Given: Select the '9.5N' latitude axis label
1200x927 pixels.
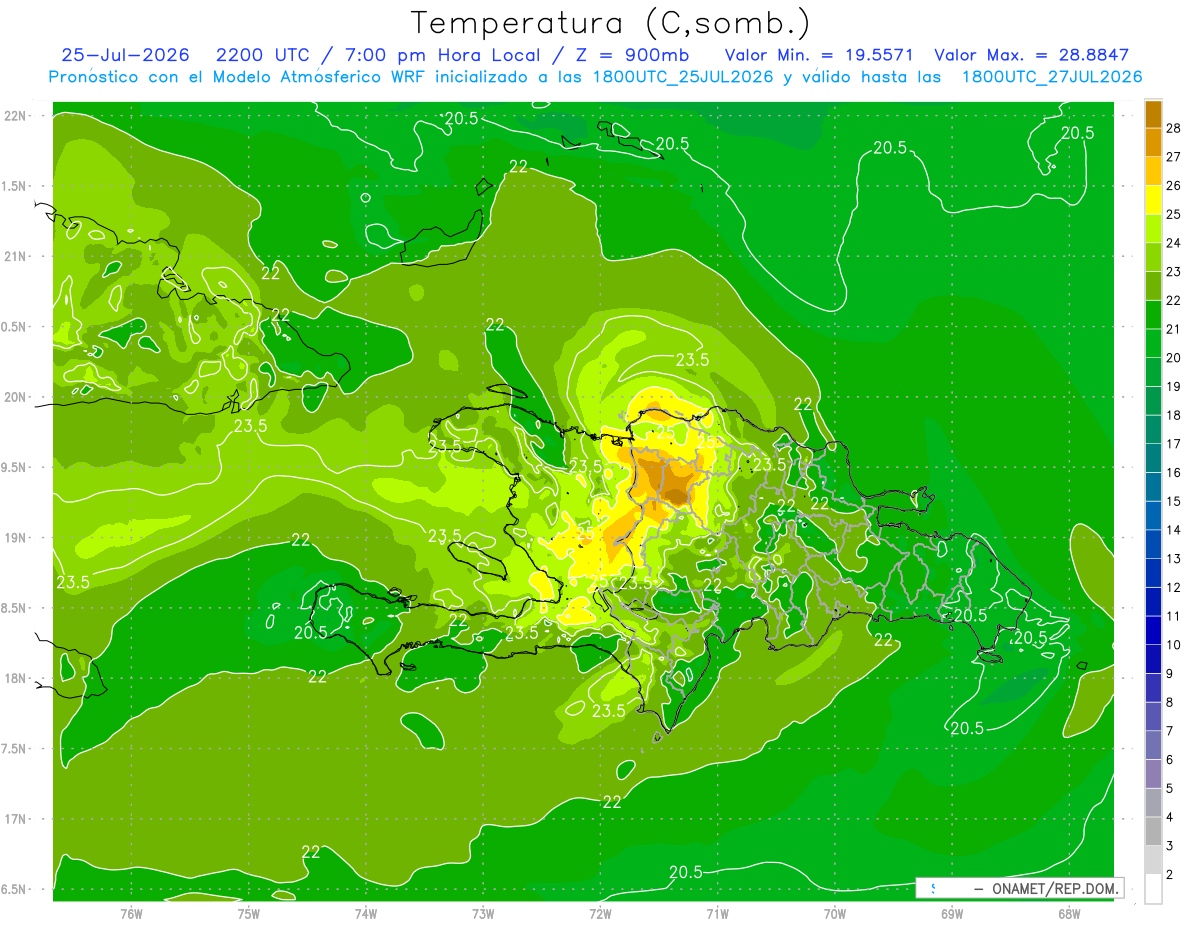Looking at the screenshot, I should pyautogui.click(x=15, y=467).
